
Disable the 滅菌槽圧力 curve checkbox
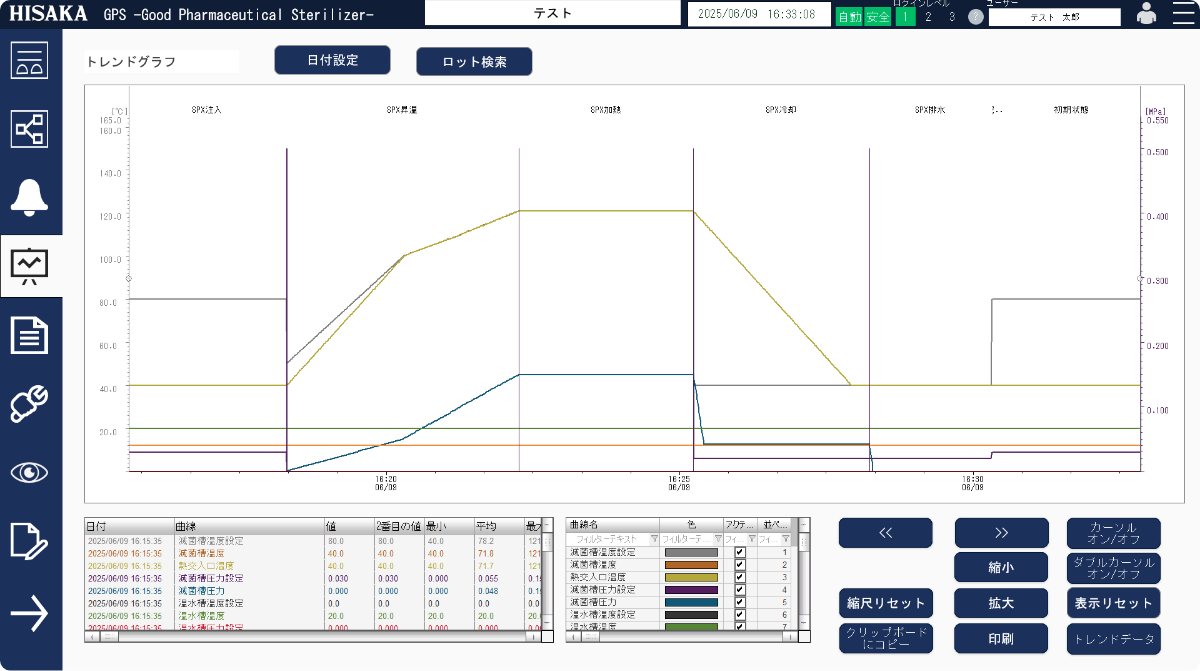[740, 602]
